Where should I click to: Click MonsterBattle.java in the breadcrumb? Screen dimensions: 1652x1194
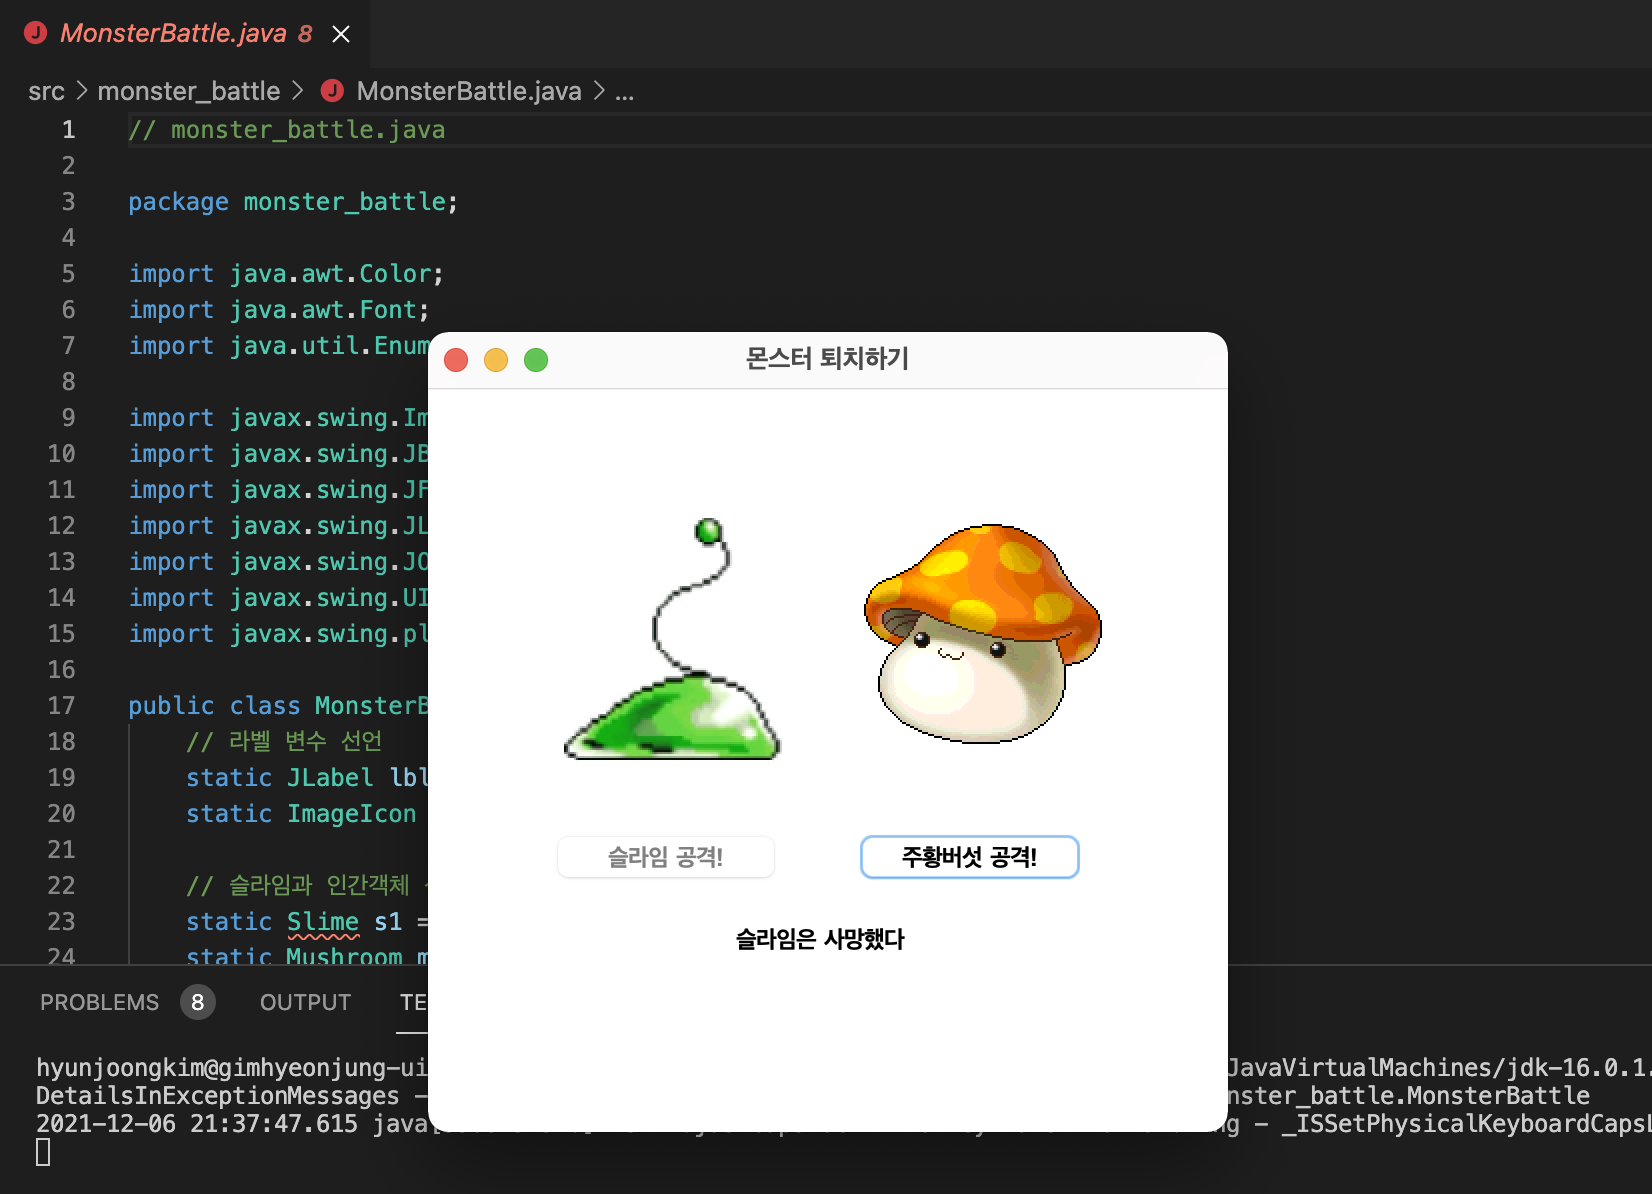[x=469, y=91]
